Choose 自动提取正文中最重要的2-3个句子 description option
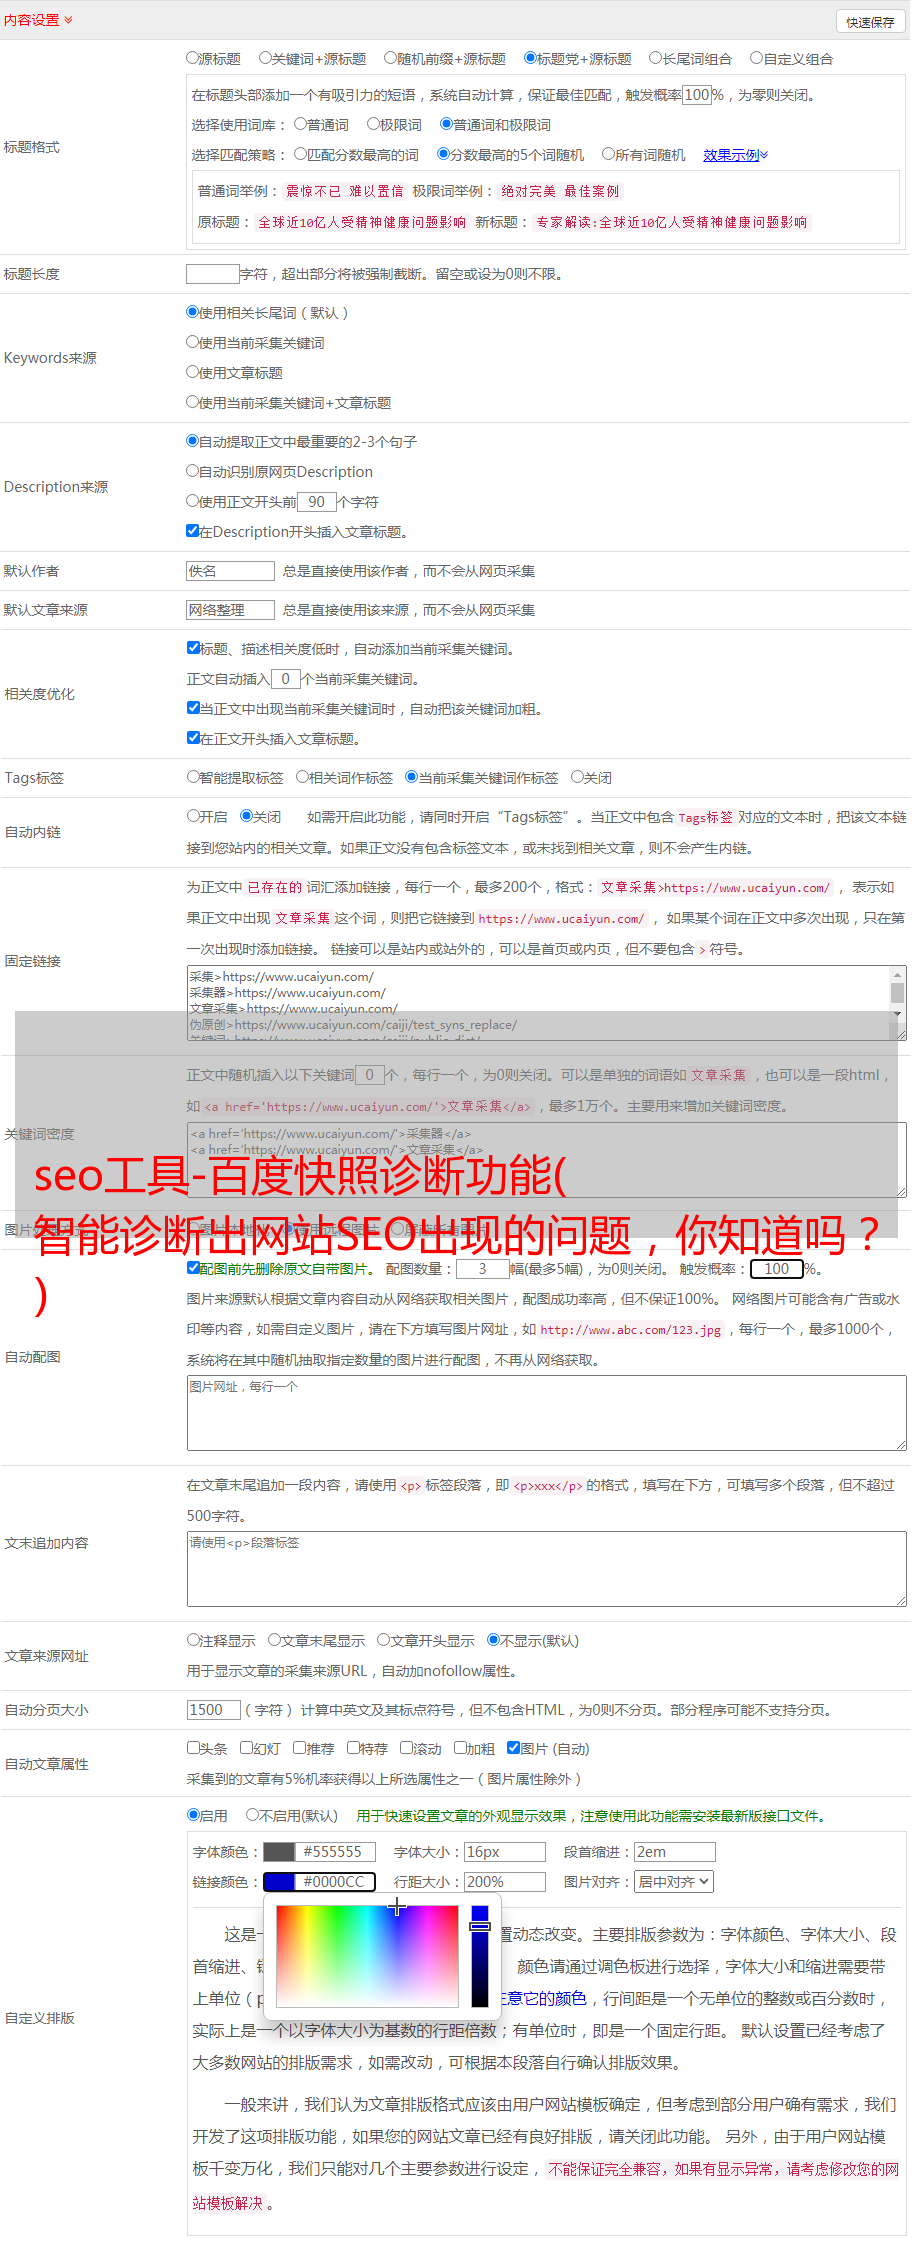912x2249 pixels. (x=192, y=441)
